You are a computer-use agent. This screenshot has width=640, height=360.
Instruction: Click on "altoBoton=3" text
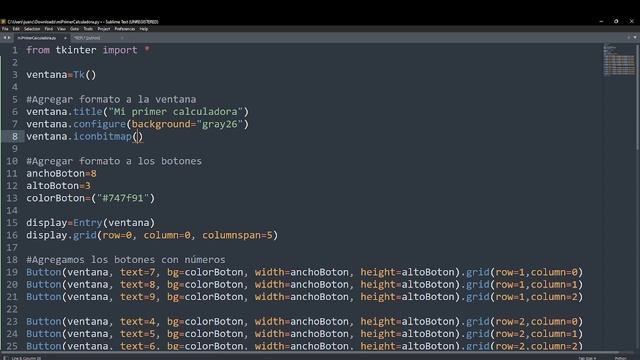[58, 186]
